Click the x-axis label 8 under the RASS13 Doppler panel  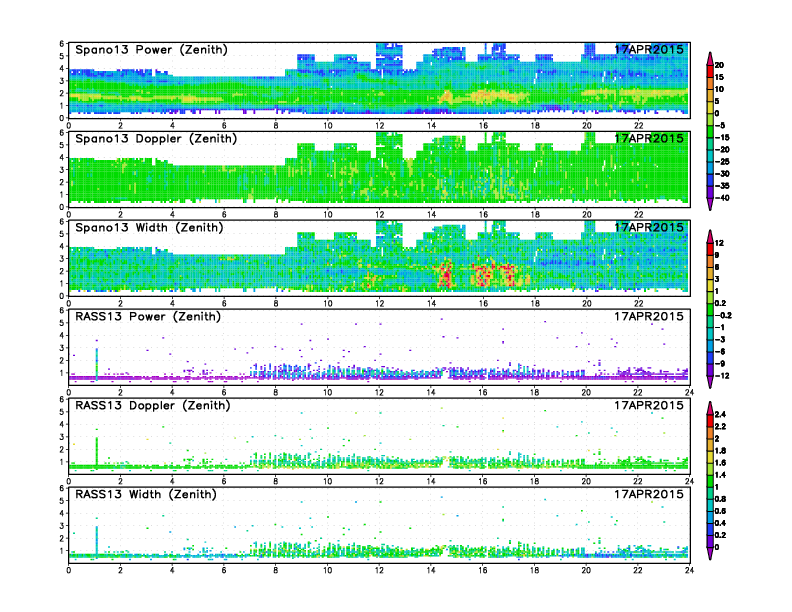point(276,481)
